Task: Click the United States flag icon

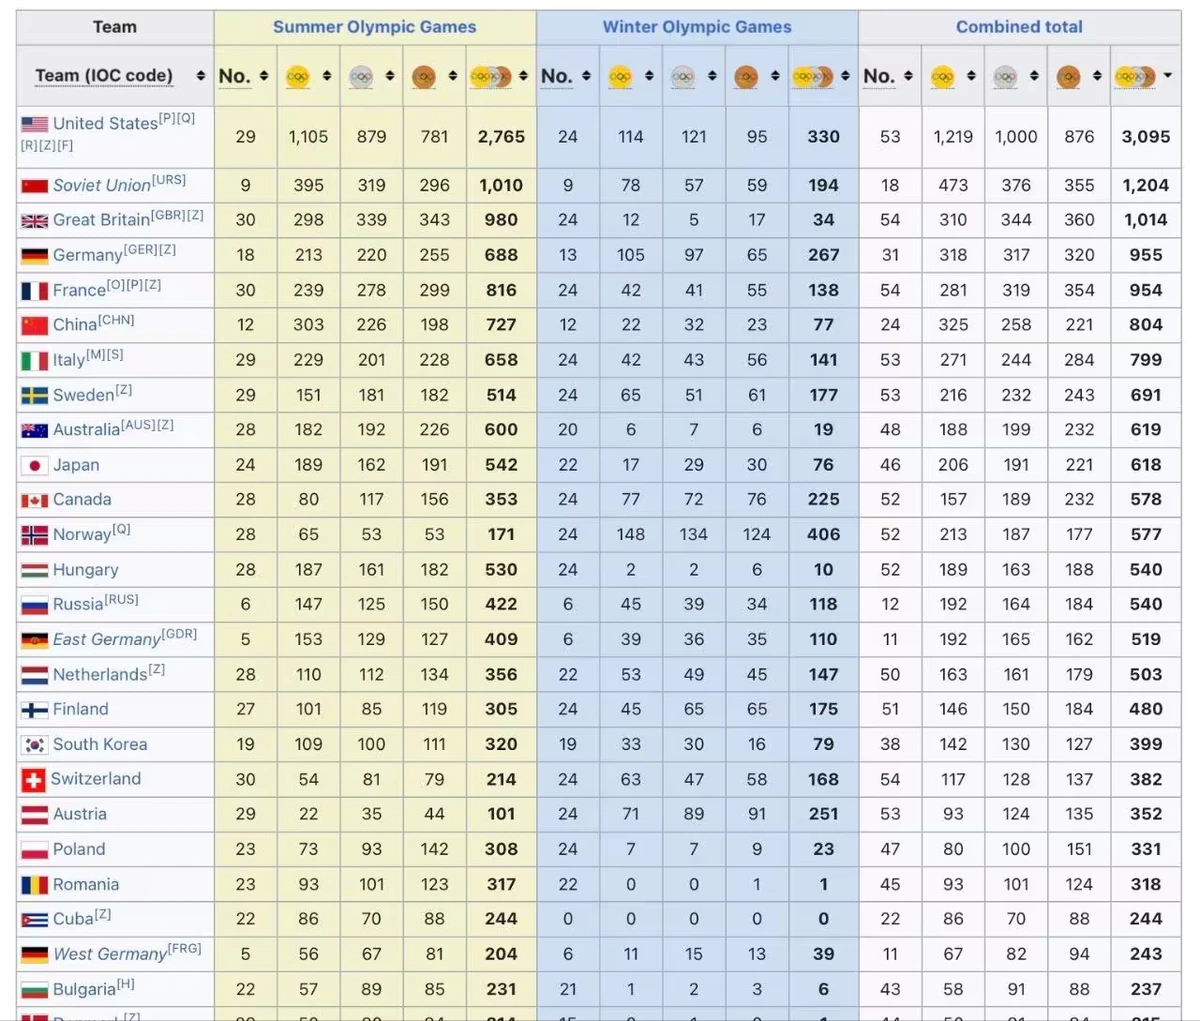Action: tap(35, 124)
